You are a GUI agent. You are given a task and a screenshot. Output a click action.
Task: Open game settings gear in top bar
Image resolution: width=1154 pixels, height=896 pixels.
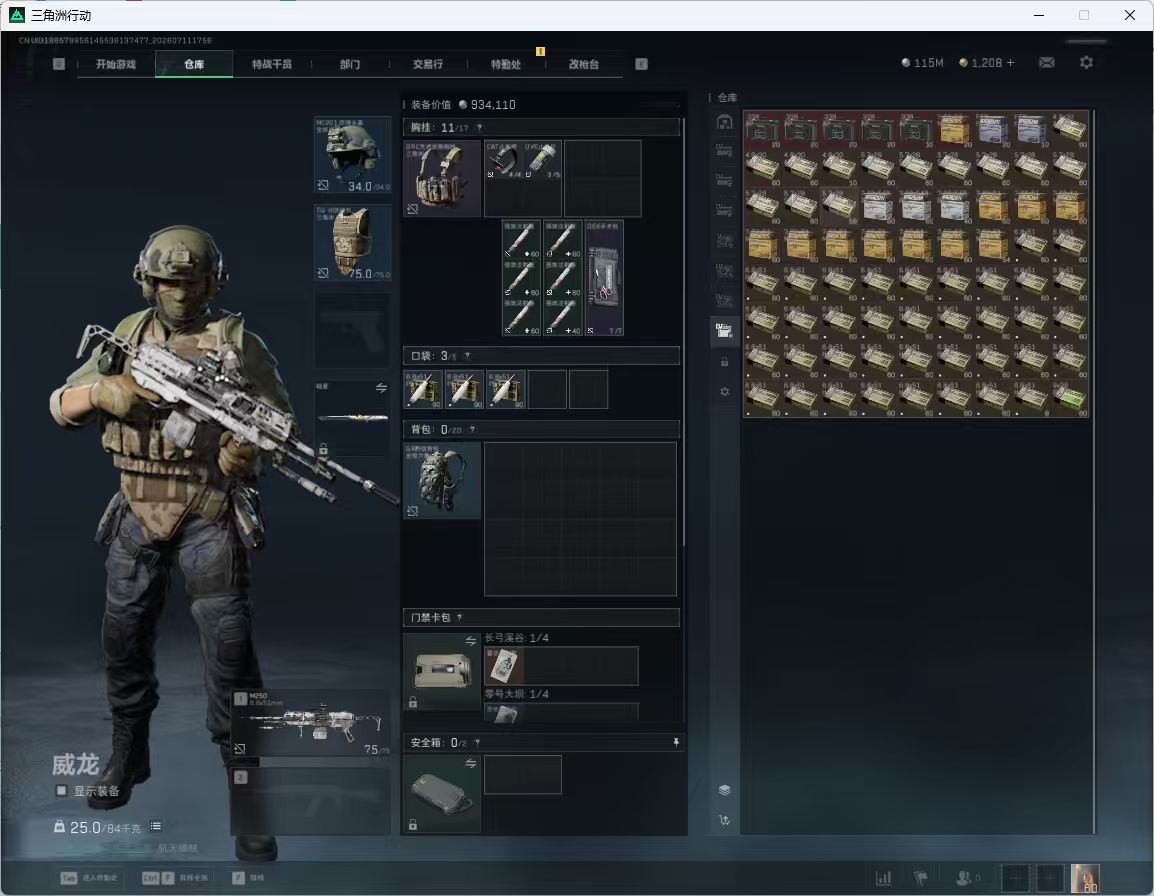(1086, 63)
